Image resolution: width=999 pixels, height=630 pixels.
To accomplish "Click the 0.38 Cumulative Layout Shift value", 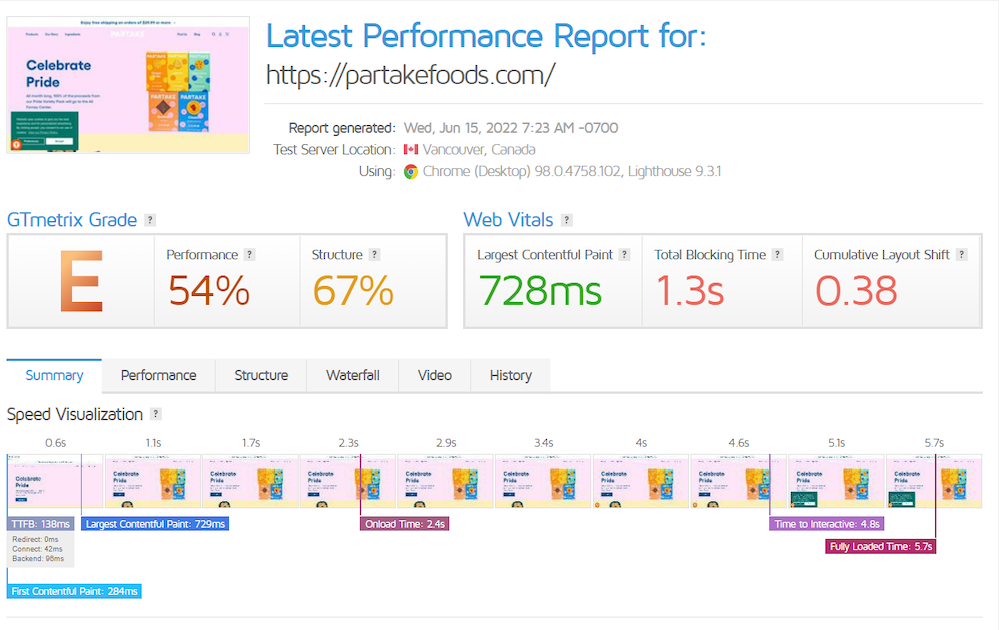I will [x=856, y=290].
